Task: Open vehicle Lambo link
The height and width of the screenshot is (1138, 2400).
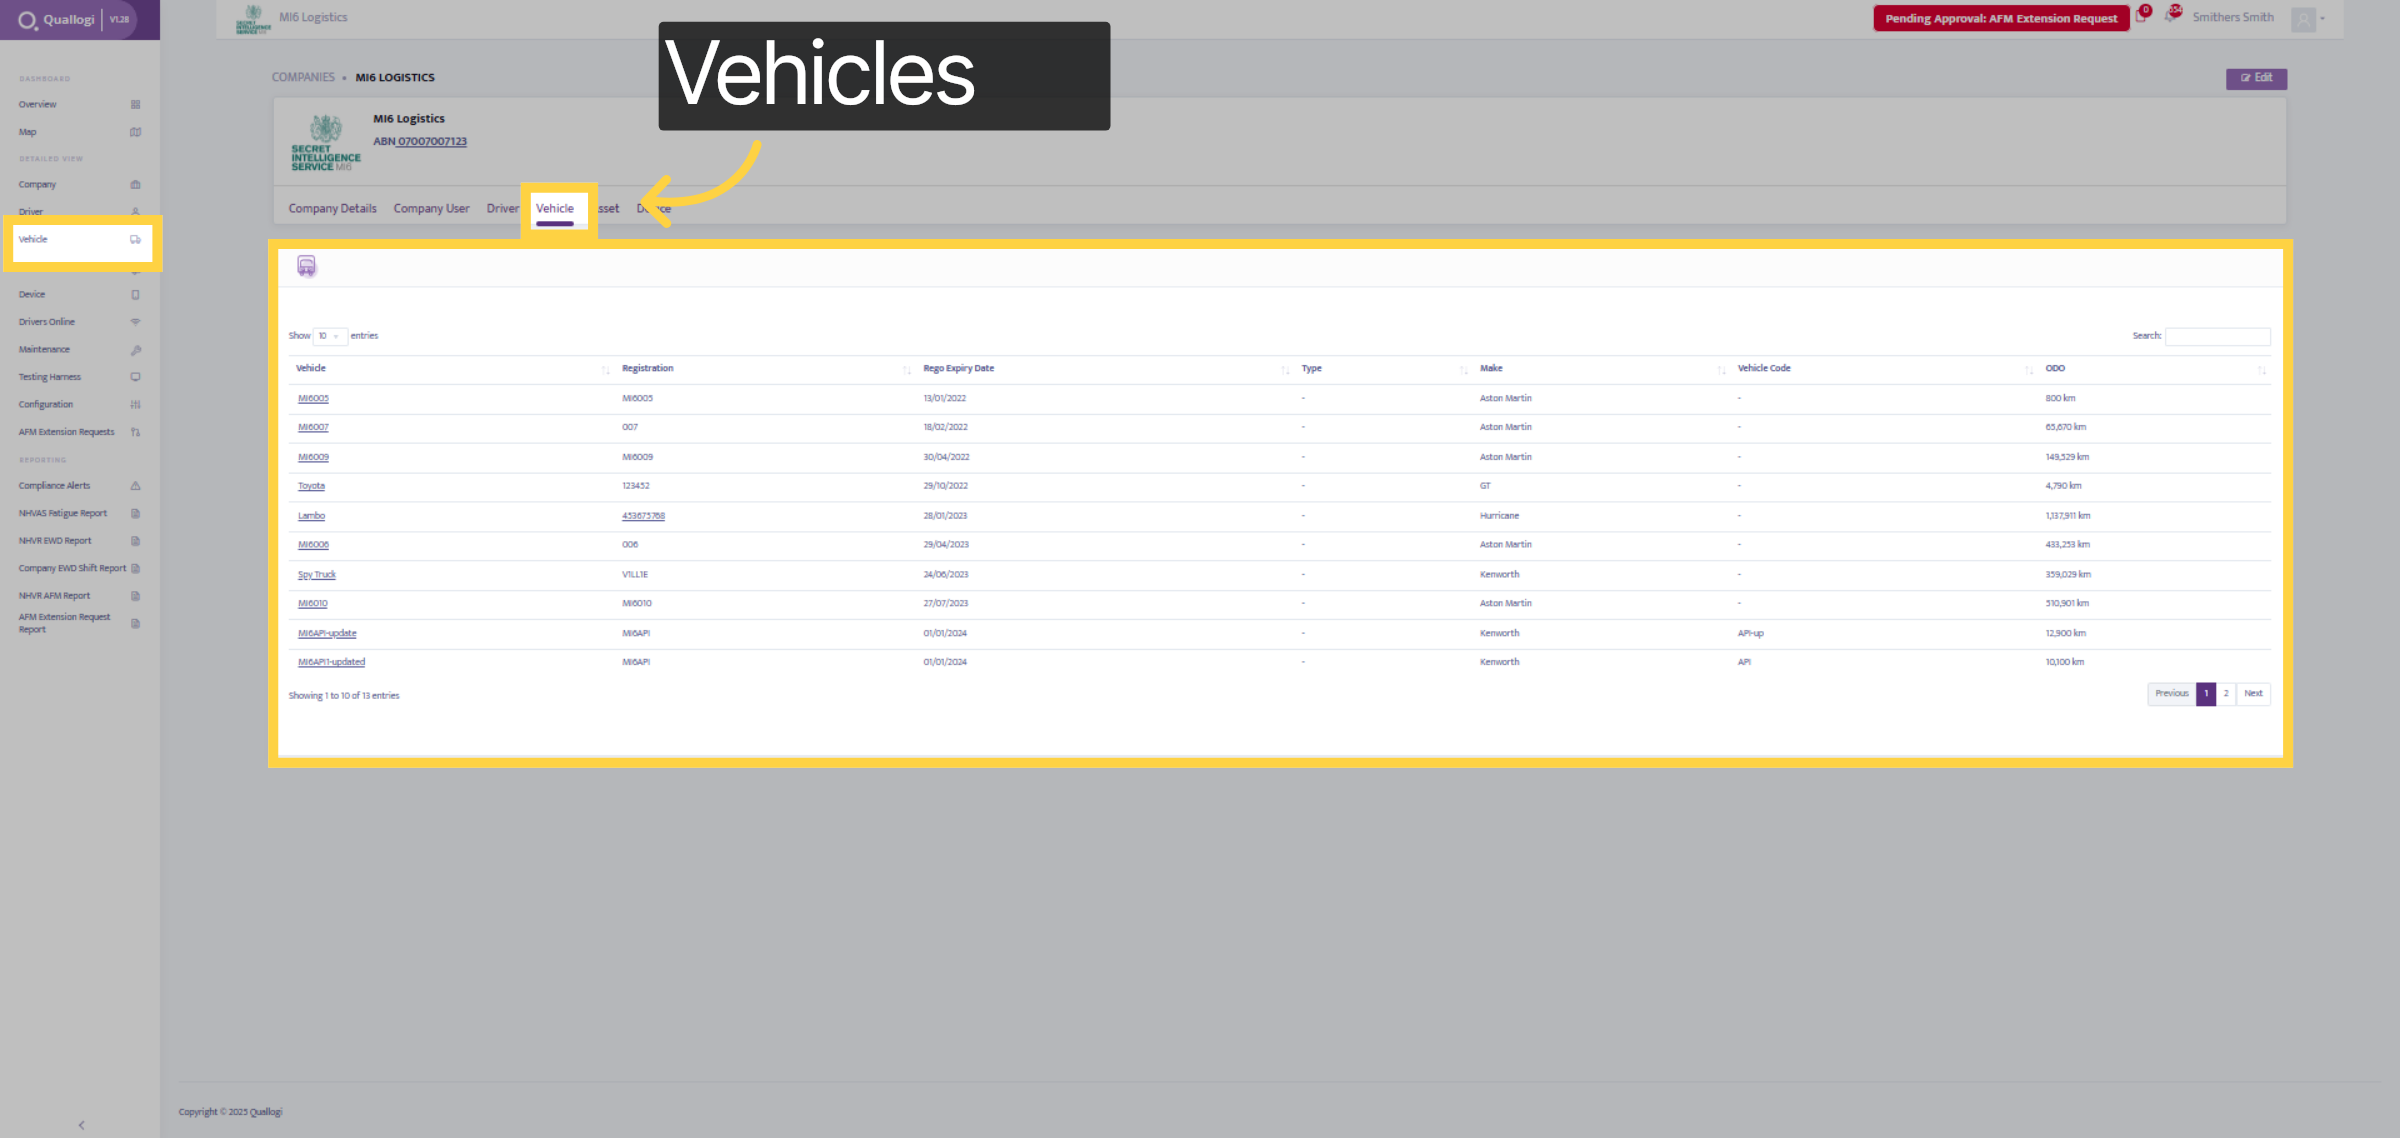Action: tap(311, 516)
